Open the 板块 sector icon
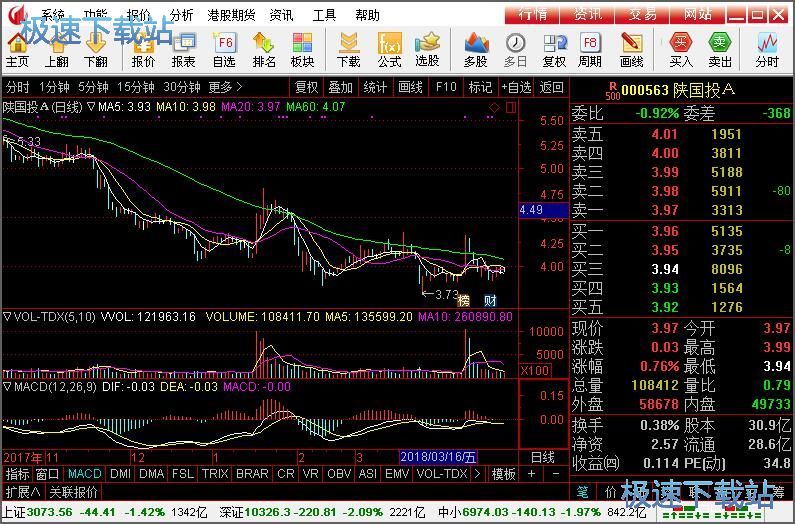Image resolution: width=795 pixels, height=524 pixels. click(x=302, y=49)
